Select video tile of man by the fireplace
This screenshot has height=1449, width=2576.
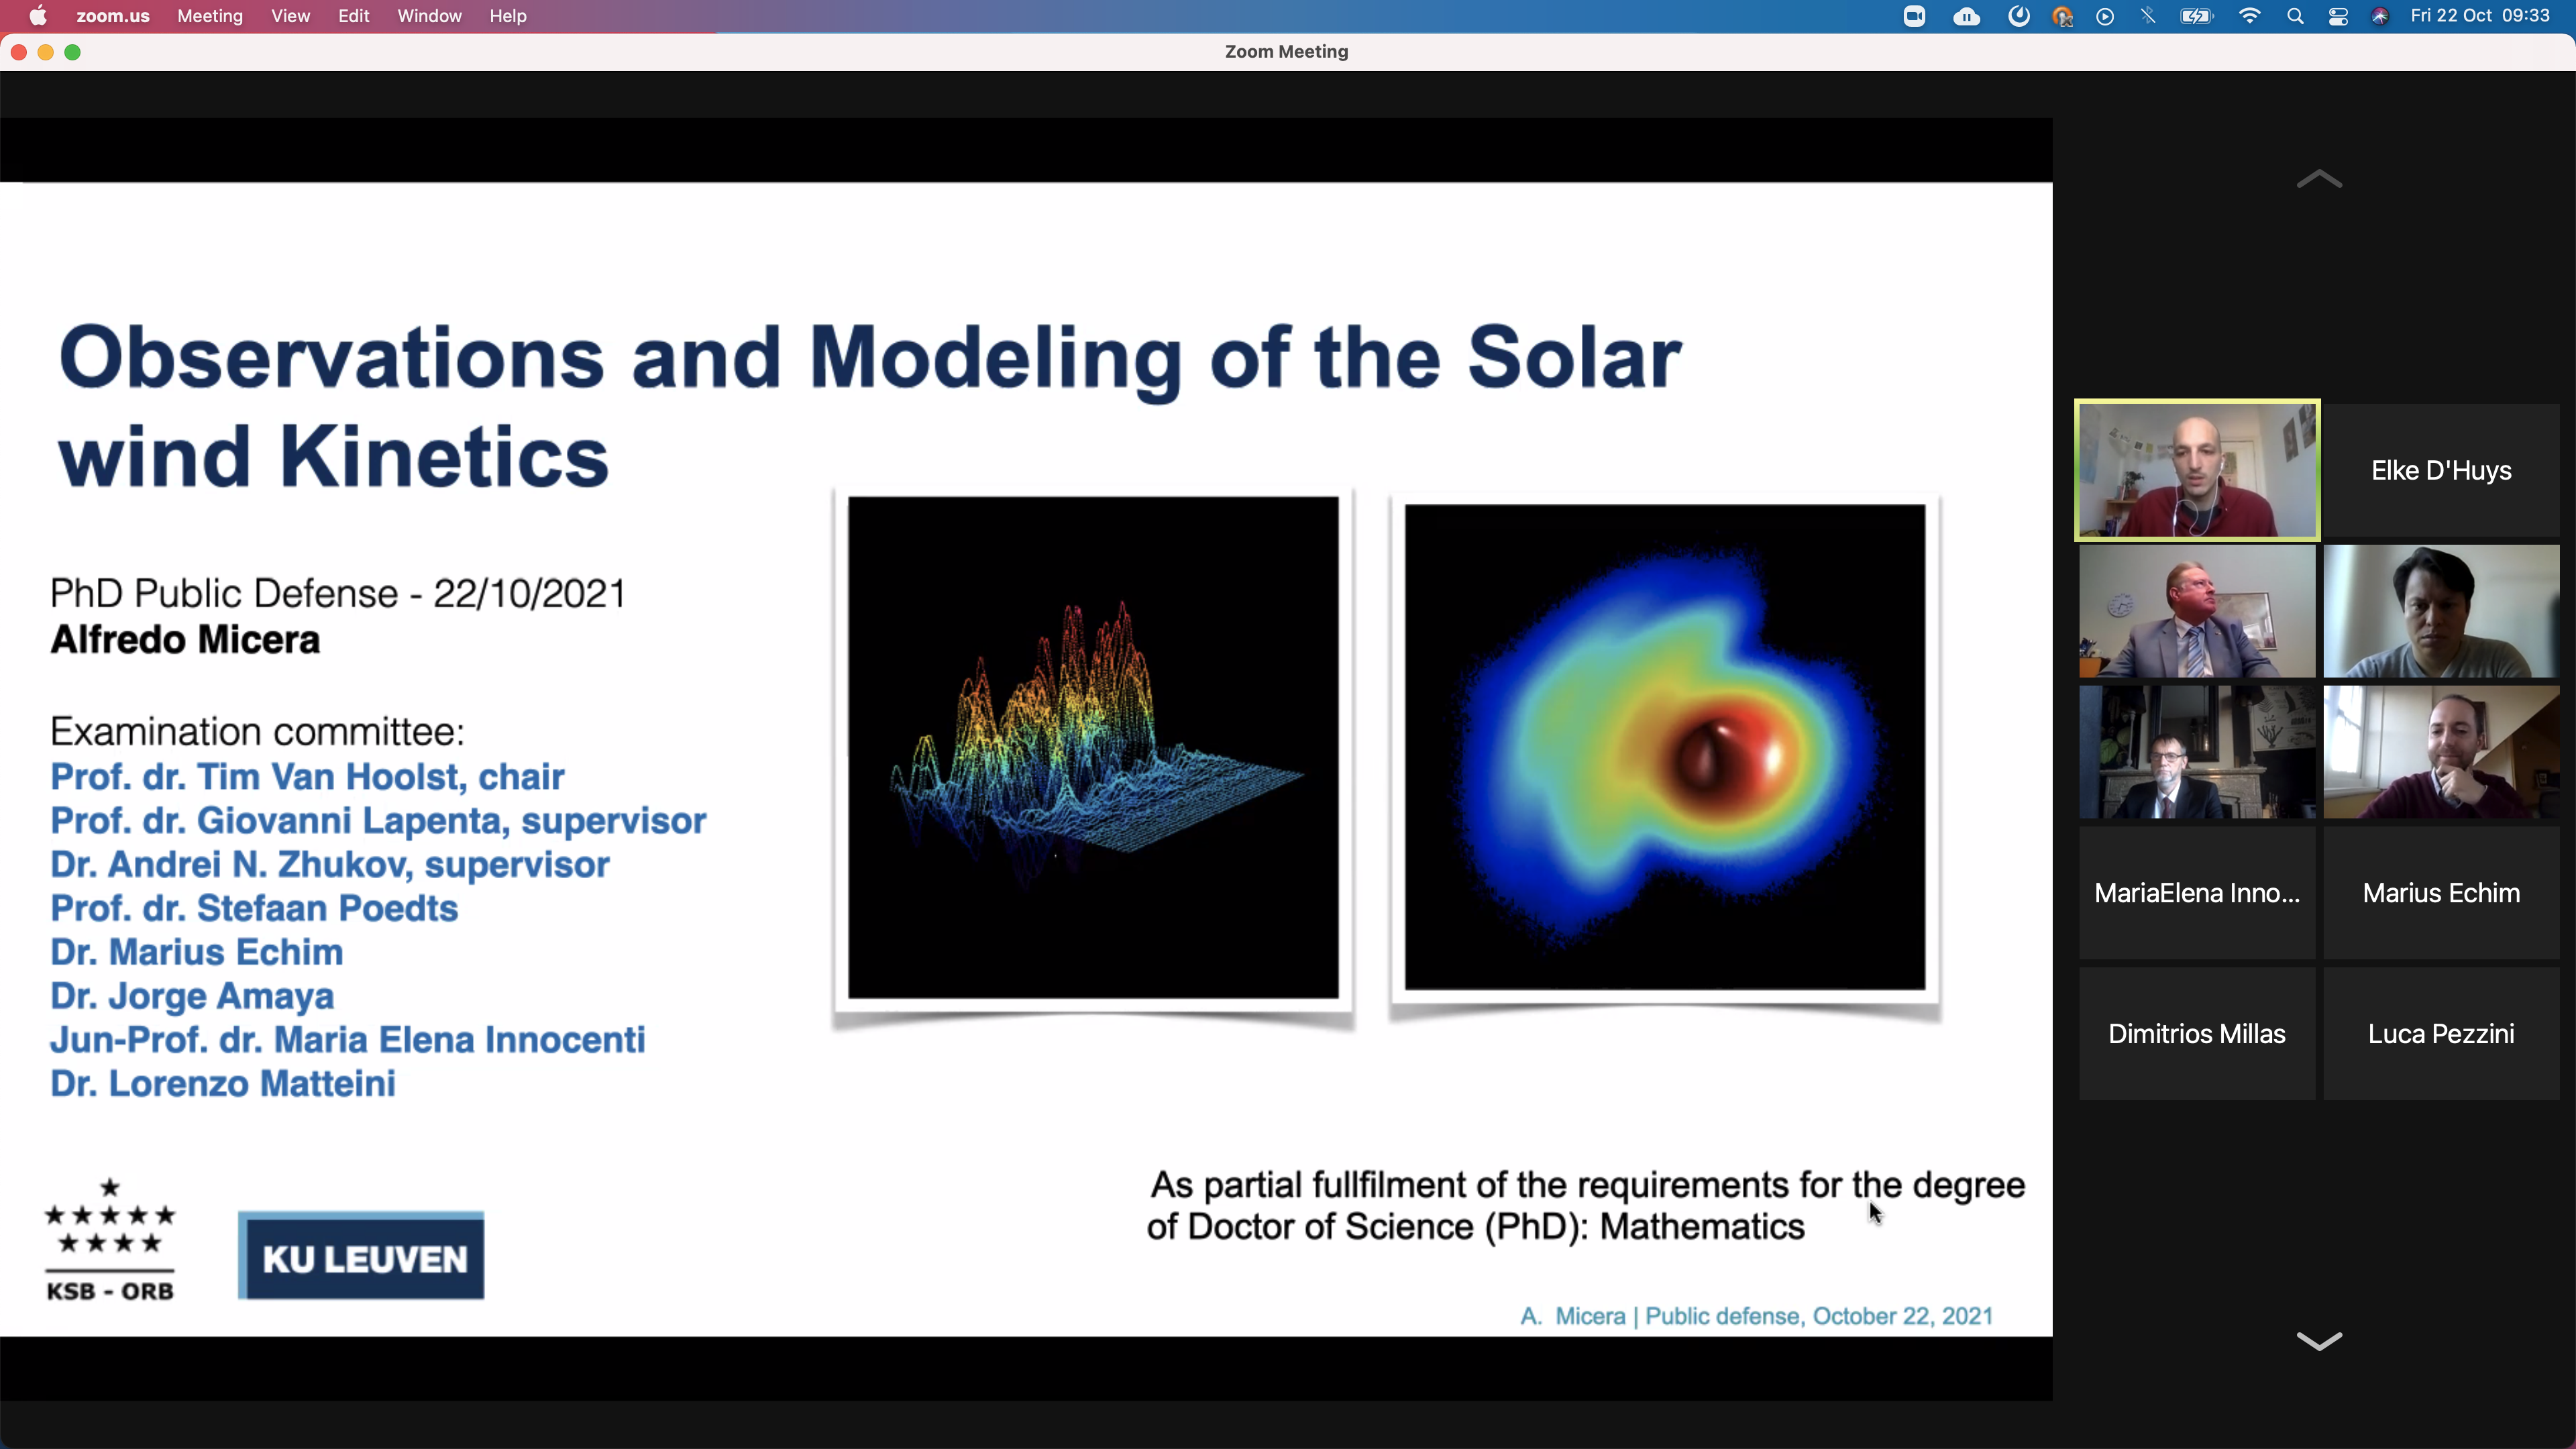tap(2197, 752)
